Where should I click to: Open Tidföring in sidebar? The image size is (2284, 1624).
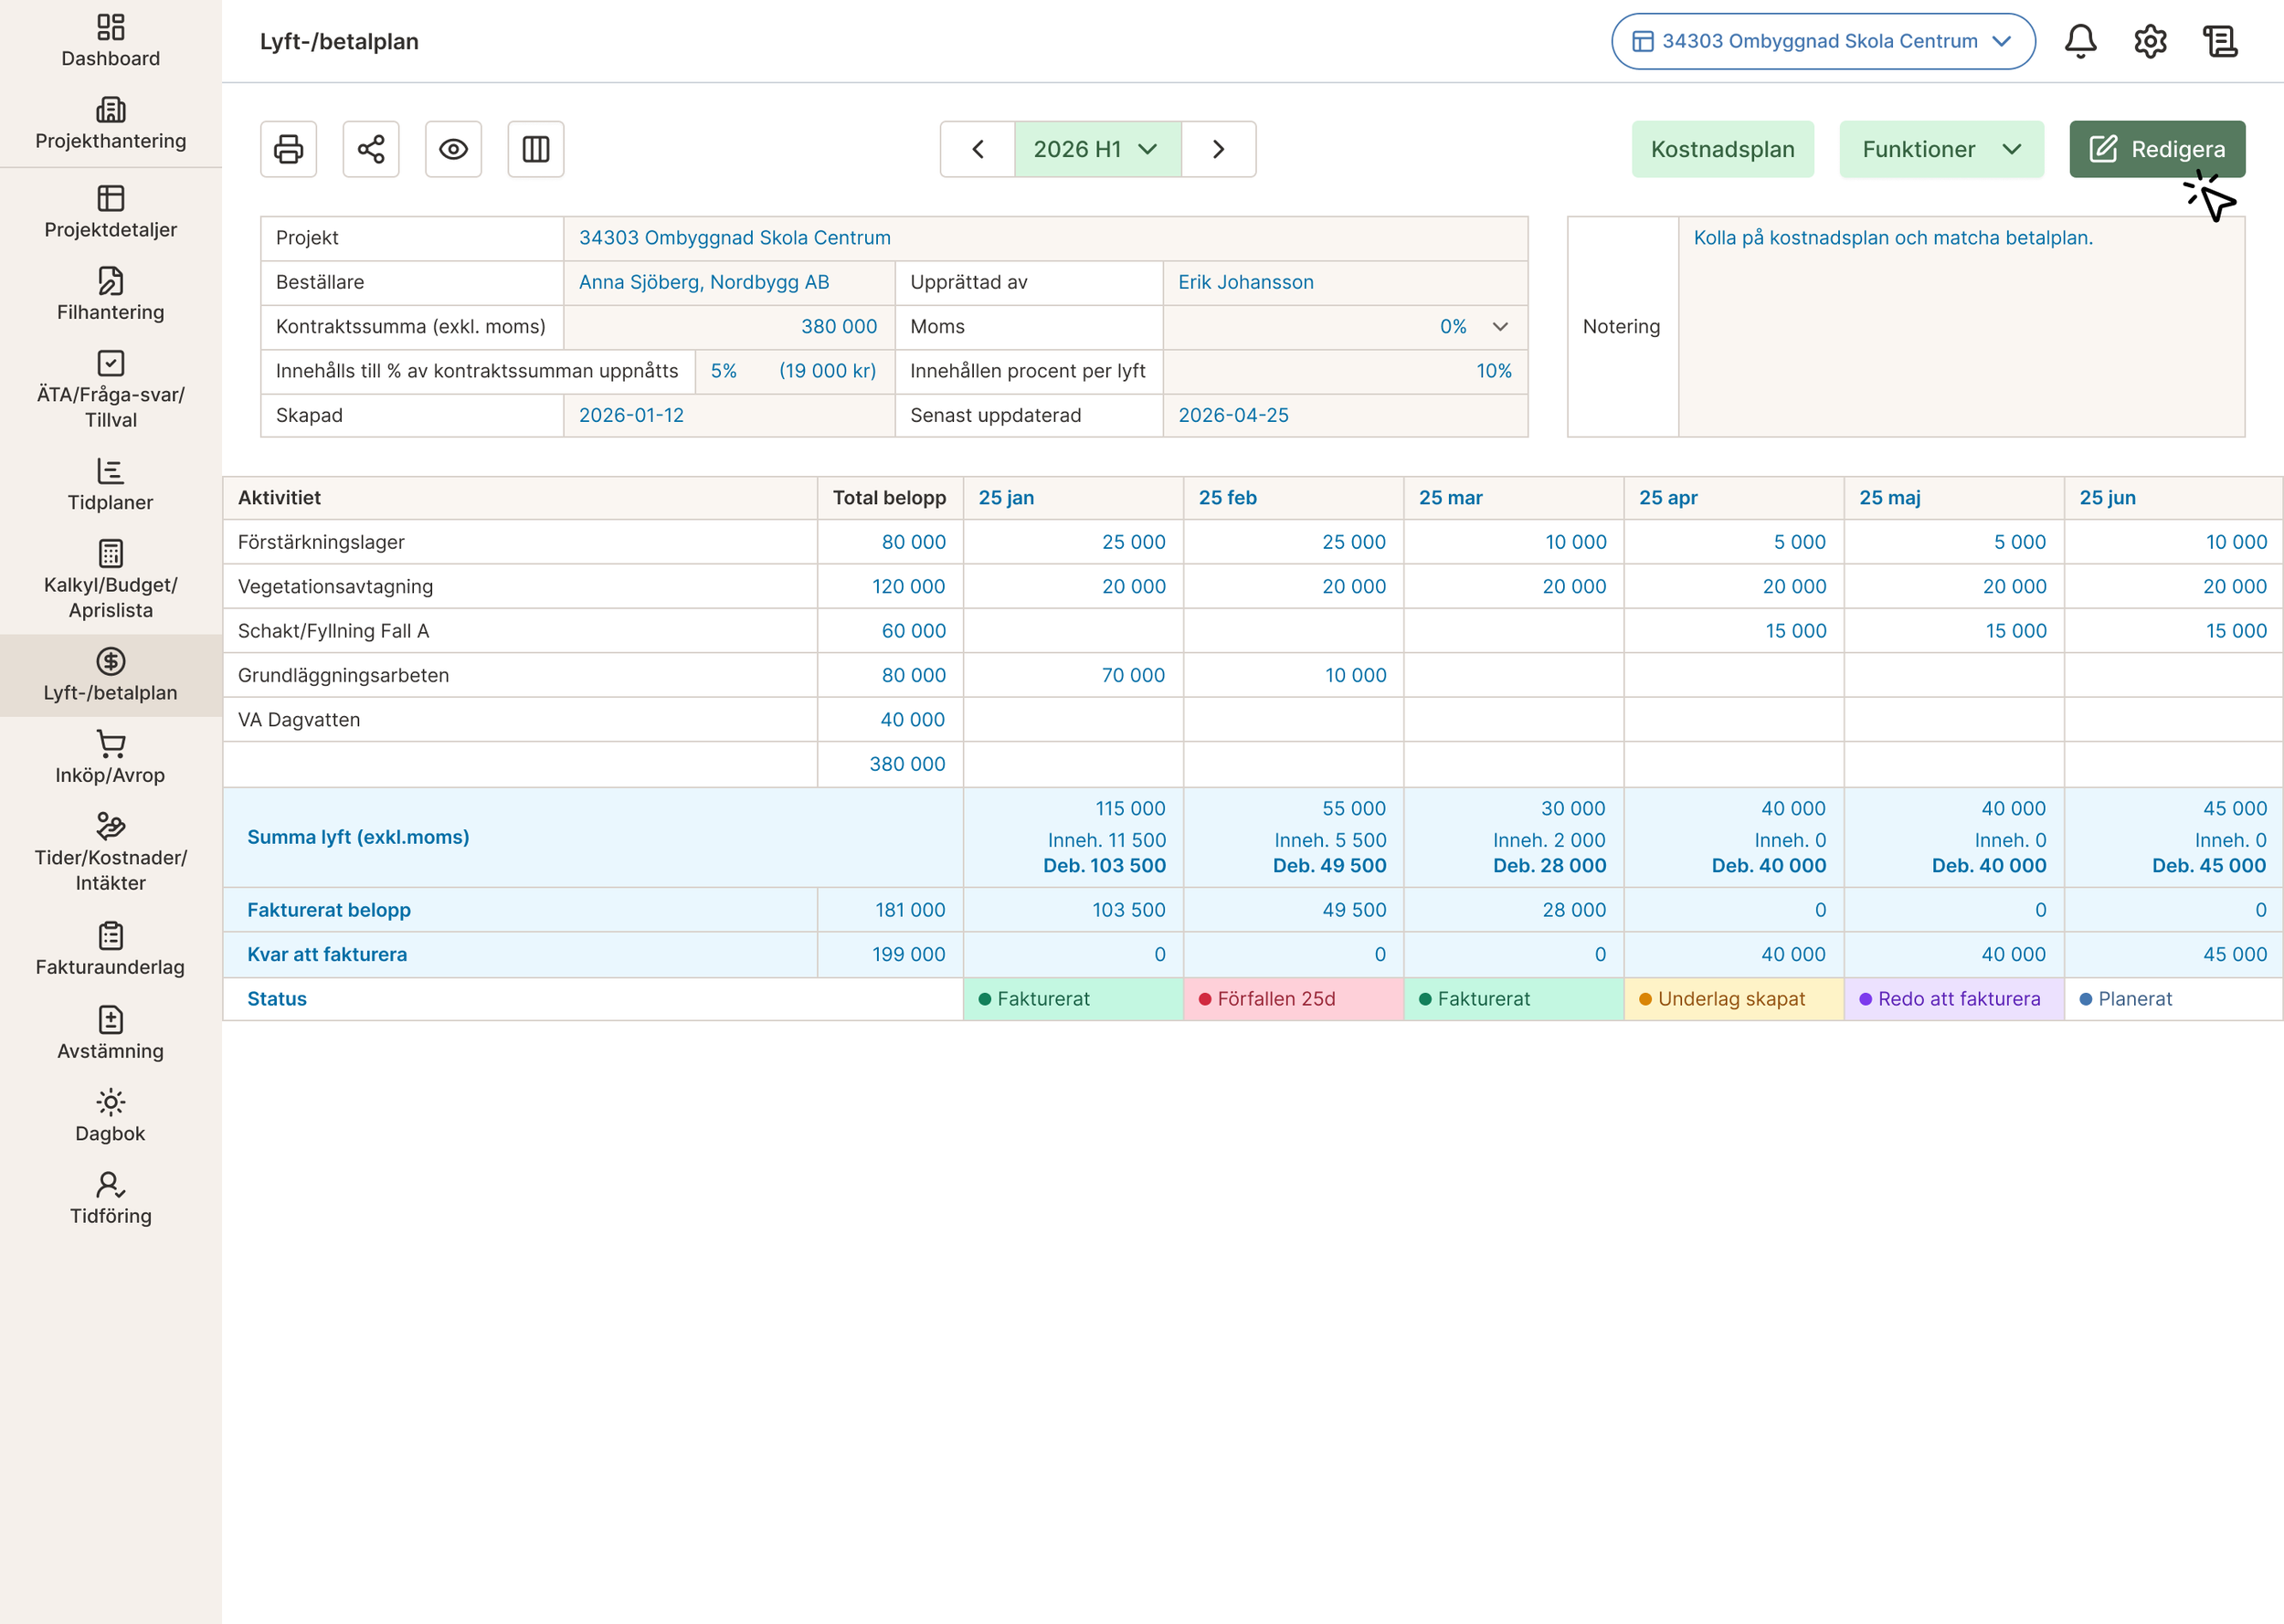pyautogui.click(x=111, y=1199)
